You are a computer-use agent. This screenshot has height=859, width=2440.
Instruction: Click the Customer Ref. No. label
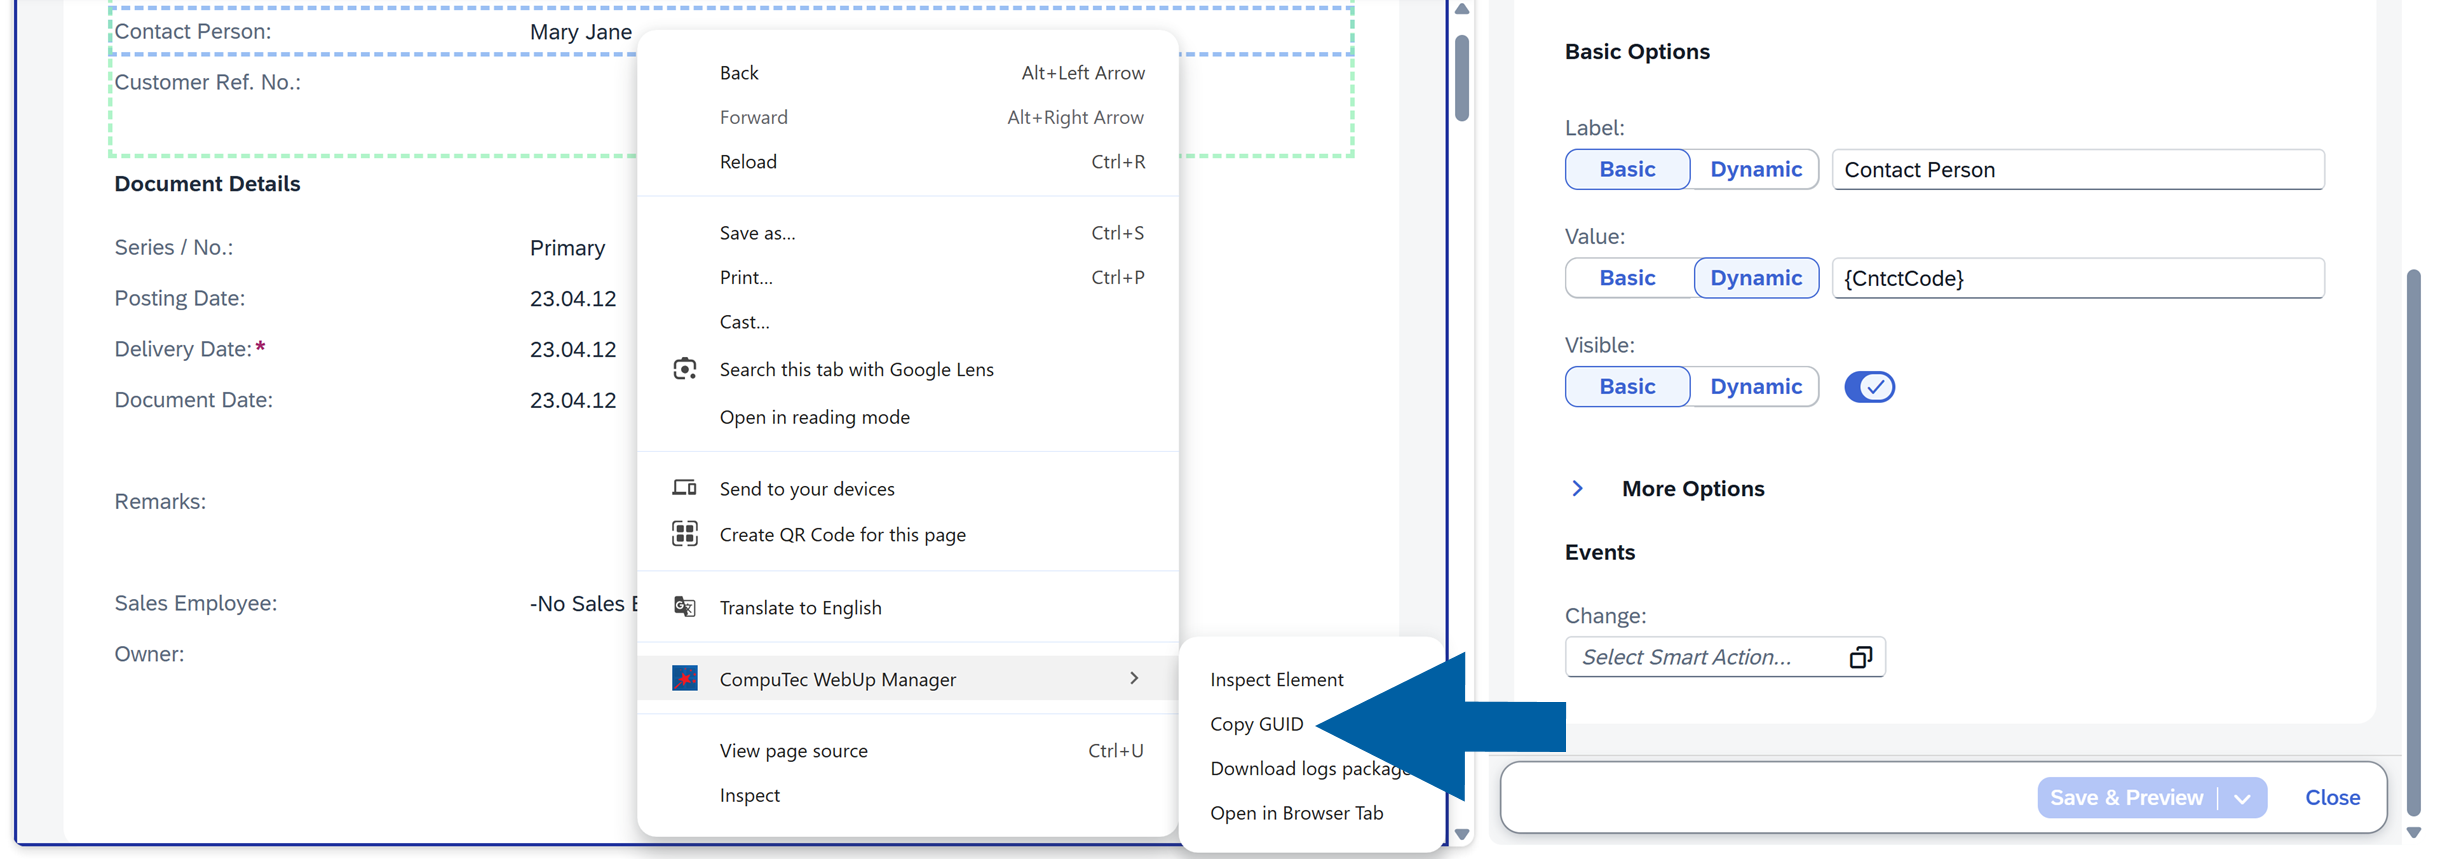(x=208, y=82)
